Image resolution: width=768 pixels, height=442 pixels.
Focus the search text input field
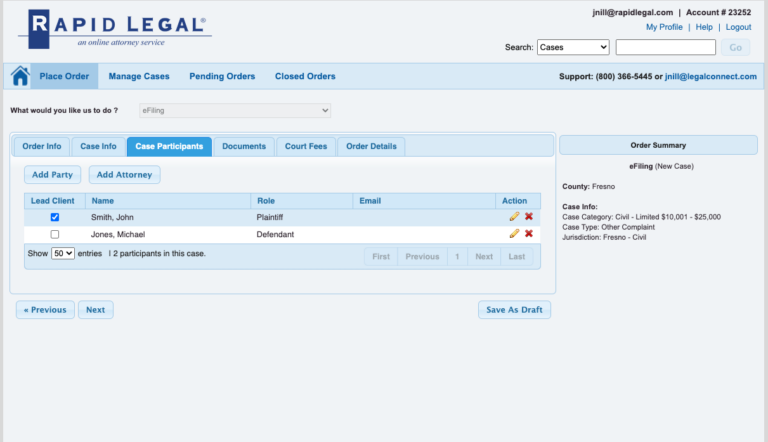pos(666,47)
